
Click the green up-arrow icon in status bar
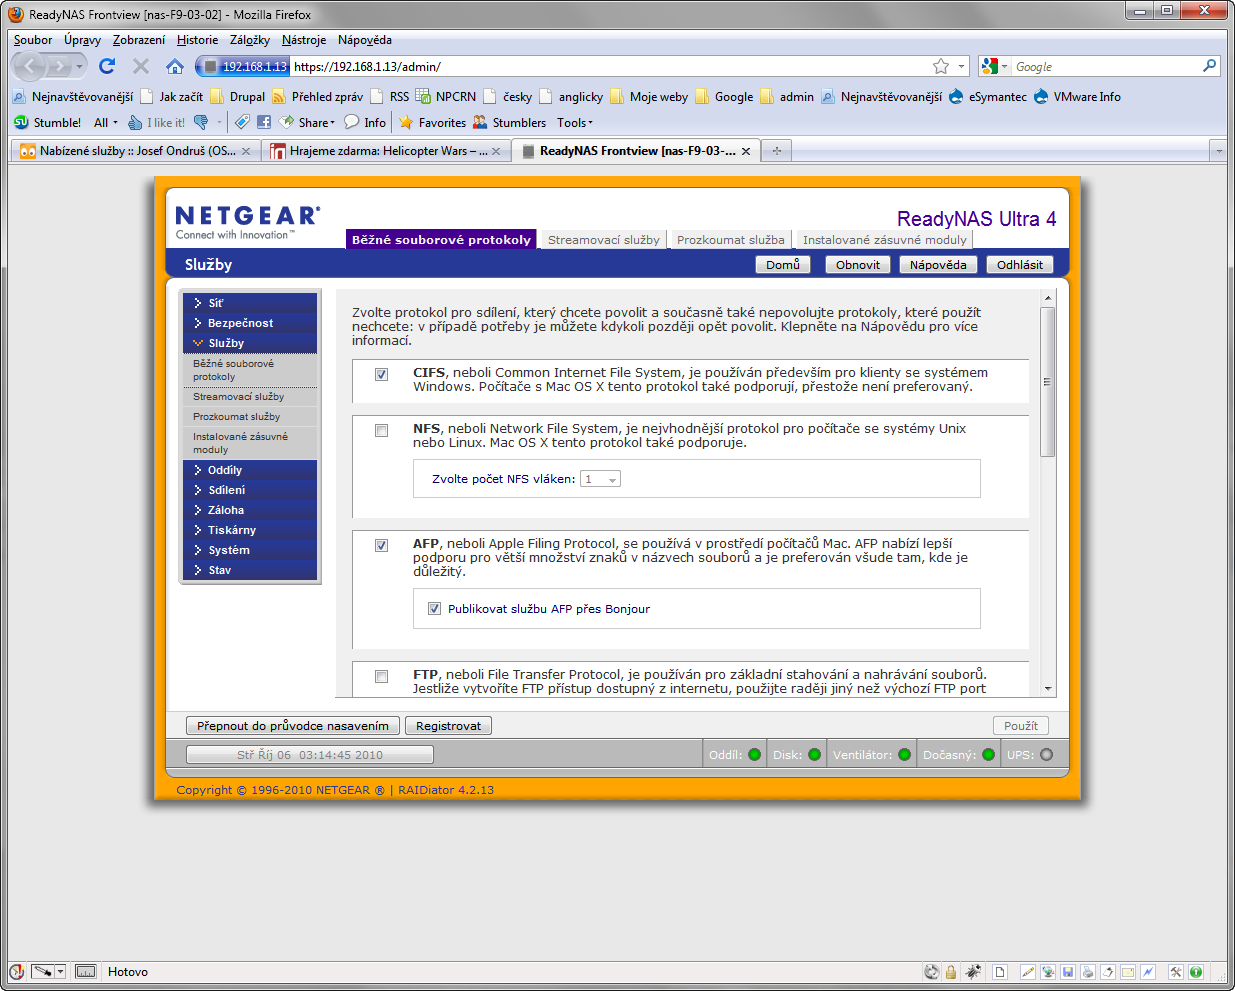[x=1196, y=972]
